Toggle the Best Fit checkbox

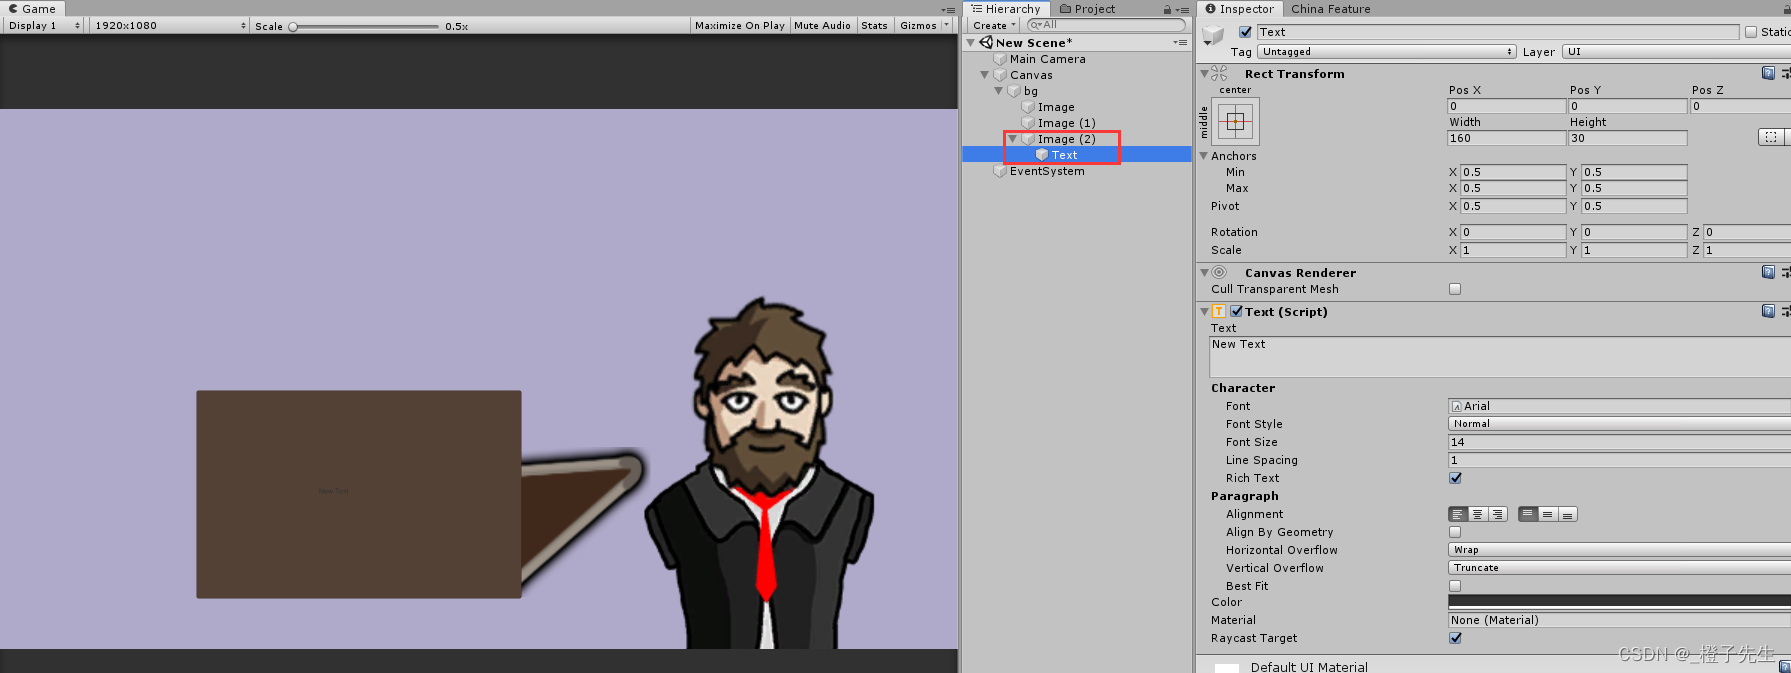1455,586
